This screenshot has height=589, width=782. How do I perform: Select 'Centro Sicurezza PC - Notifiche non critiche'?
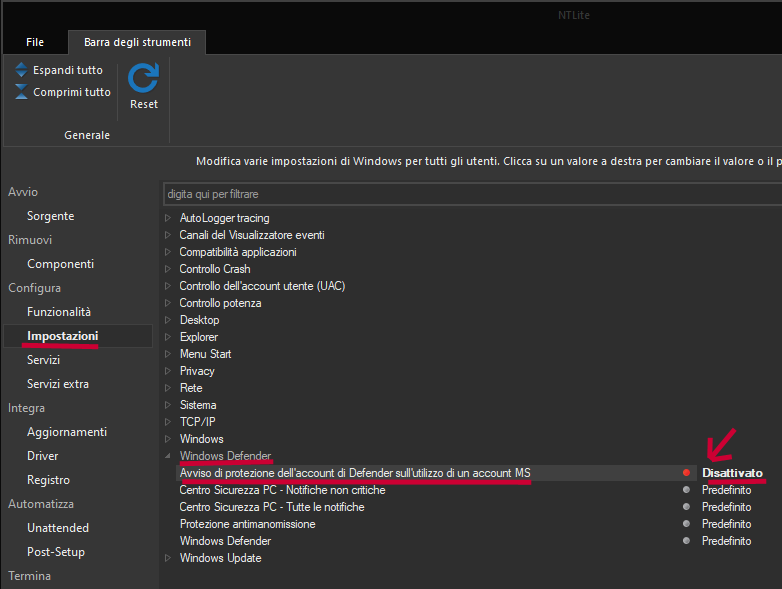(282, 490)
